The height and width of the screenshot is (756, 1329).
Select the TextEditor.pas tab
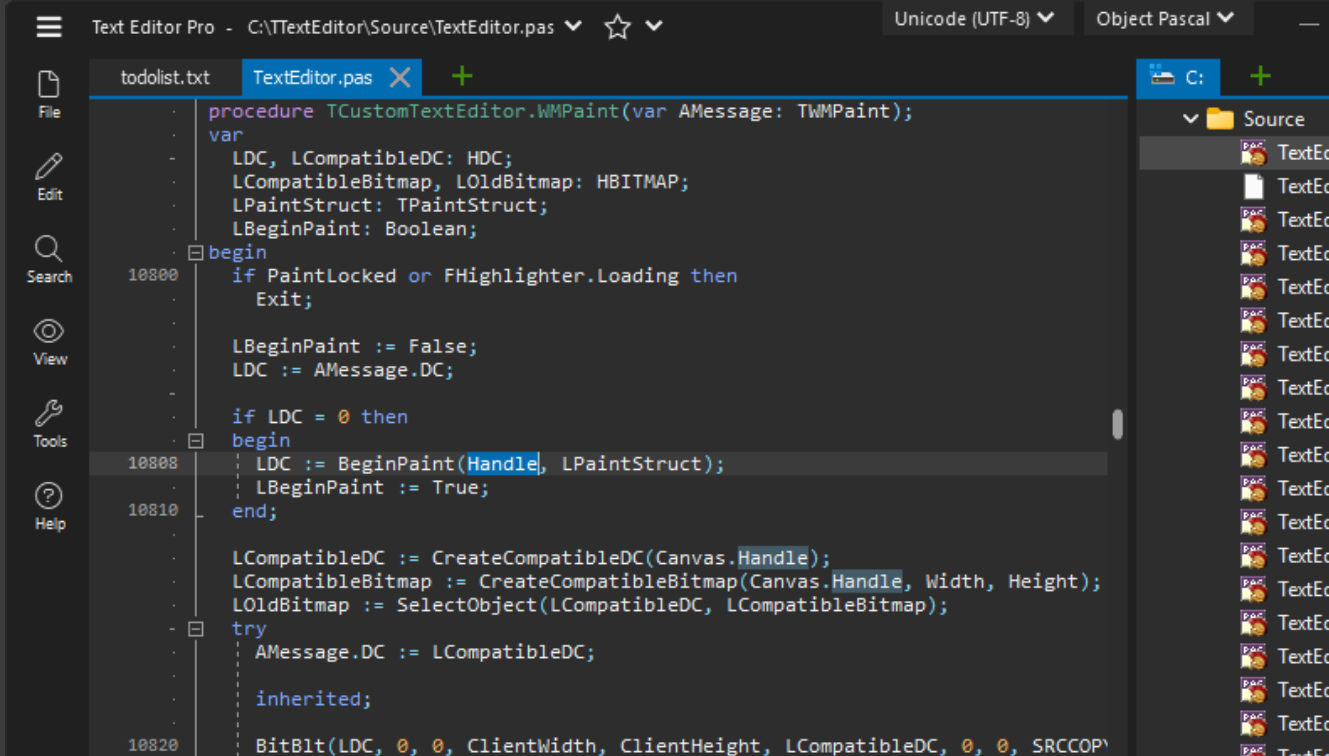click(x=310, y=77)
